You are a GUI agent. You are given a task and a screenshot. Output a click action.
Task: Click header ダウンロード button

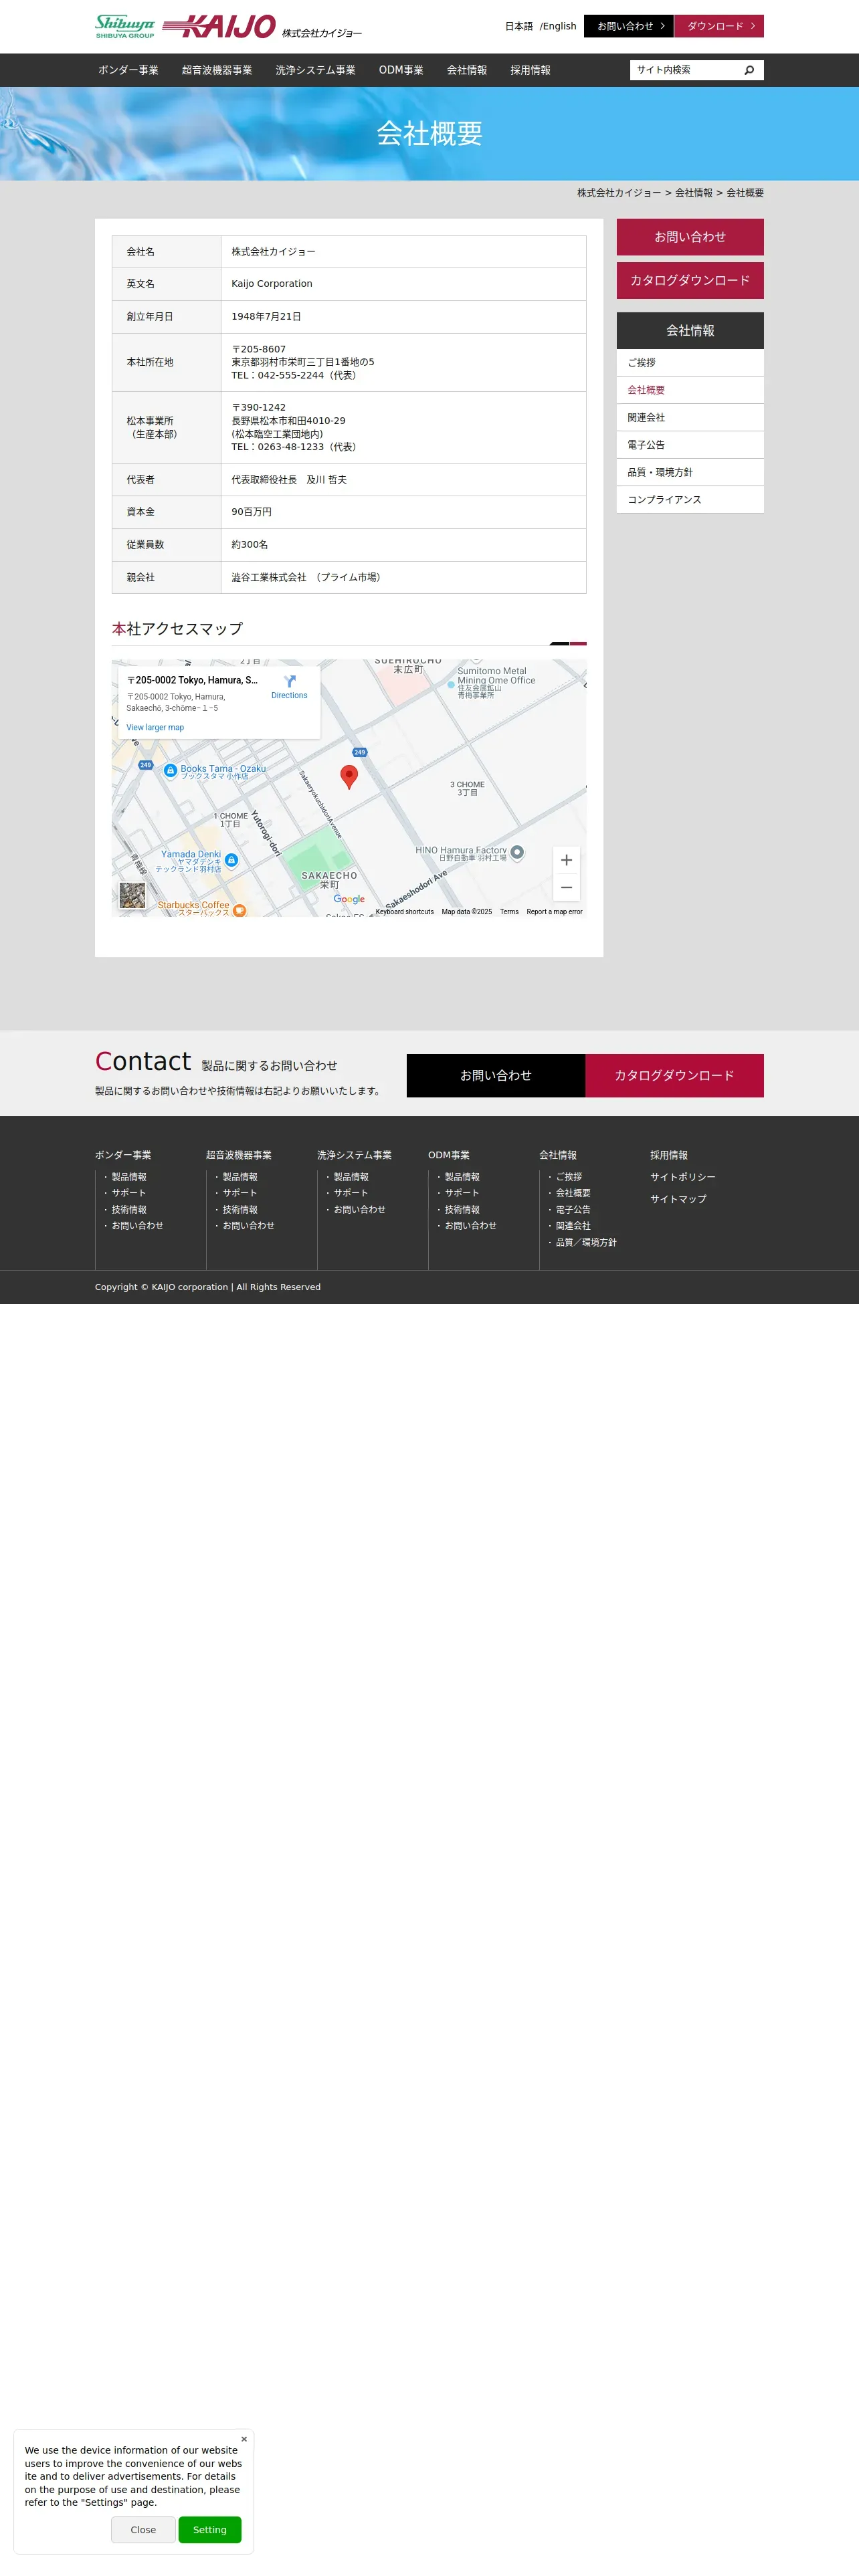point(719,26)
